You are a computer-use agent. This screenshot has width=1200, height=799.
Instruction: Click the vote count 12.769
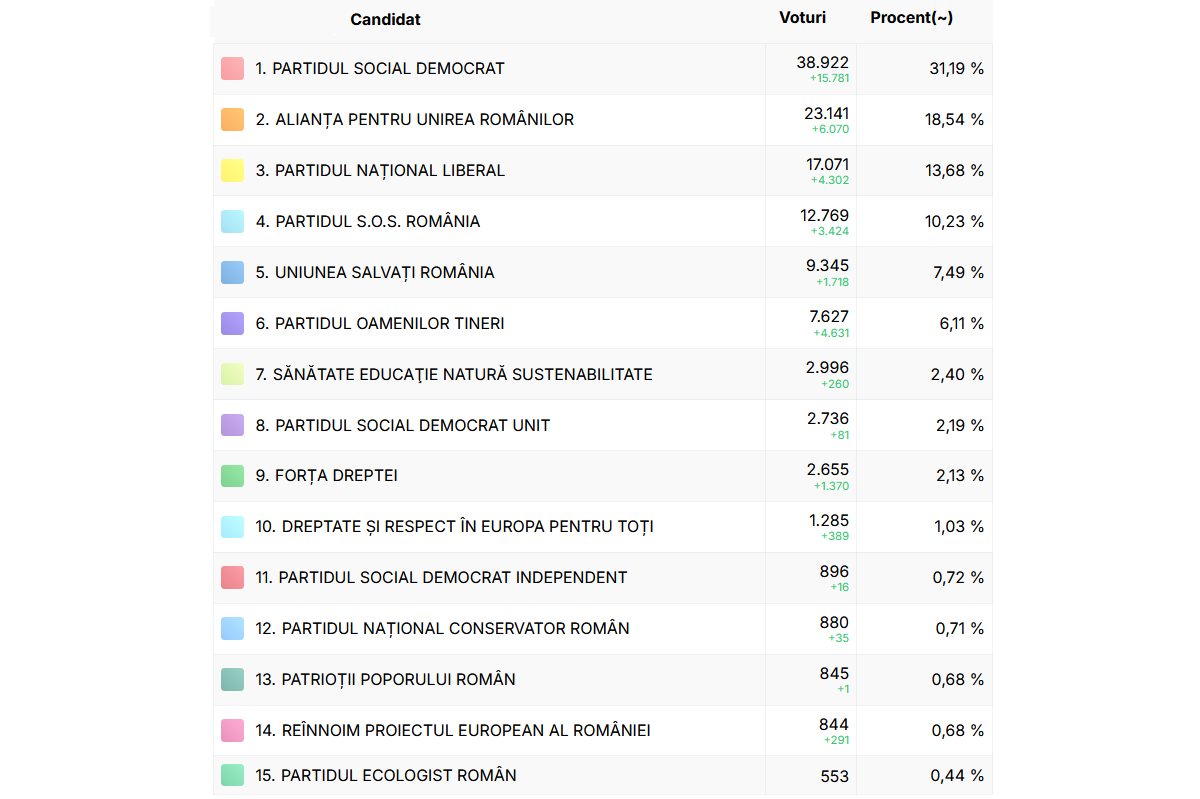pos(825,215)
